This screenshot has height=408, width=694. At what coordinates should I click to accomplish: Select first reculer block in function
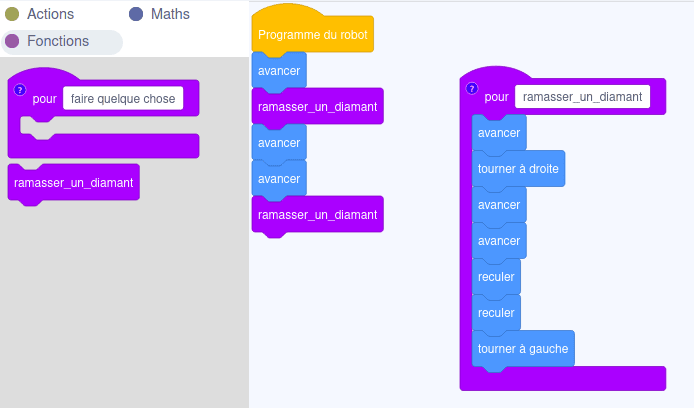click(x=496, y=277)
